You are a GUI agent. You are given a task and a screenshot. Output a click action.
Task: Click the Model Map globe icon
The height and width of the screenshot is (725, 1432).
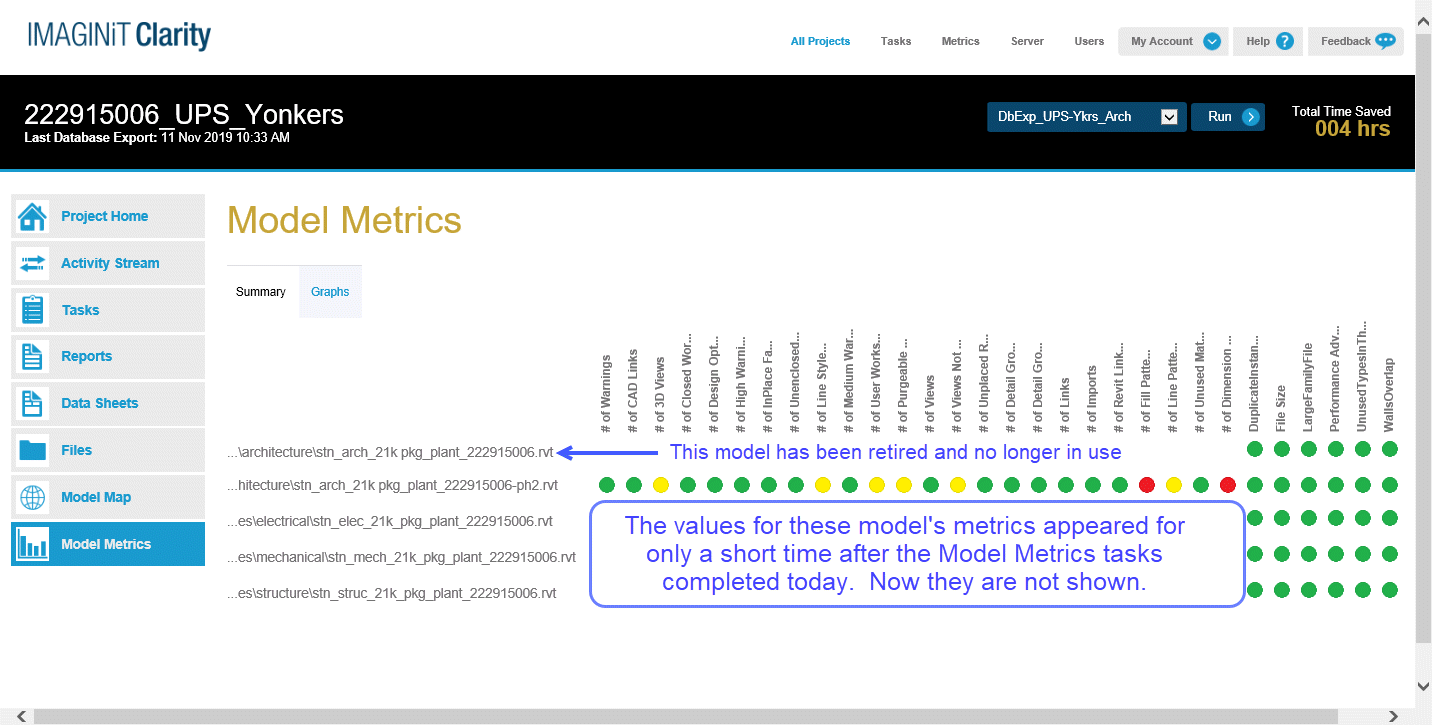(x=33, y=497)
